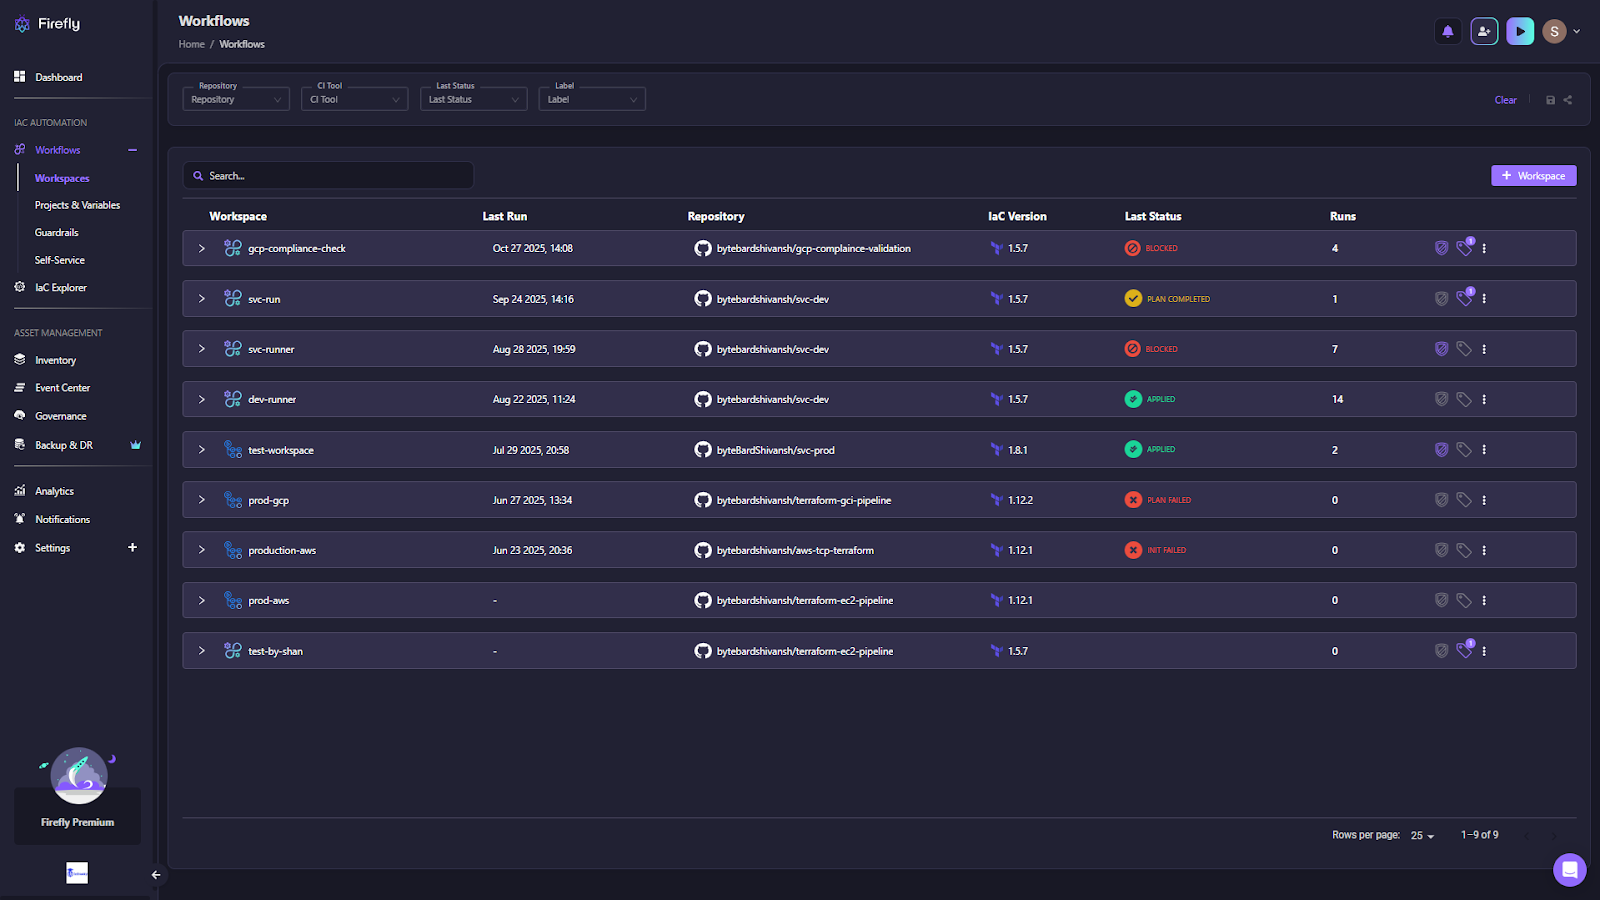
Task: Open the chat support bubble
Action: point(1569,869)
